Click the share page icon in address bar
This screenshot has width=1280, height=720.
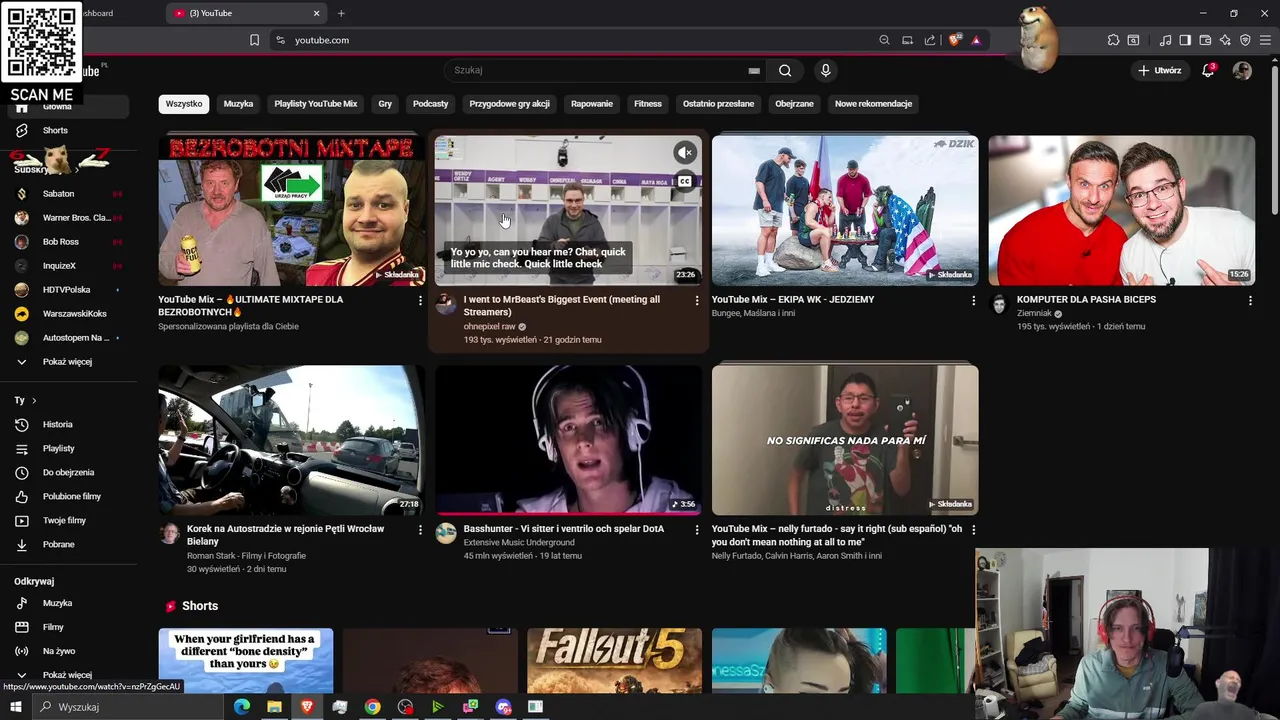pos(930,40)
